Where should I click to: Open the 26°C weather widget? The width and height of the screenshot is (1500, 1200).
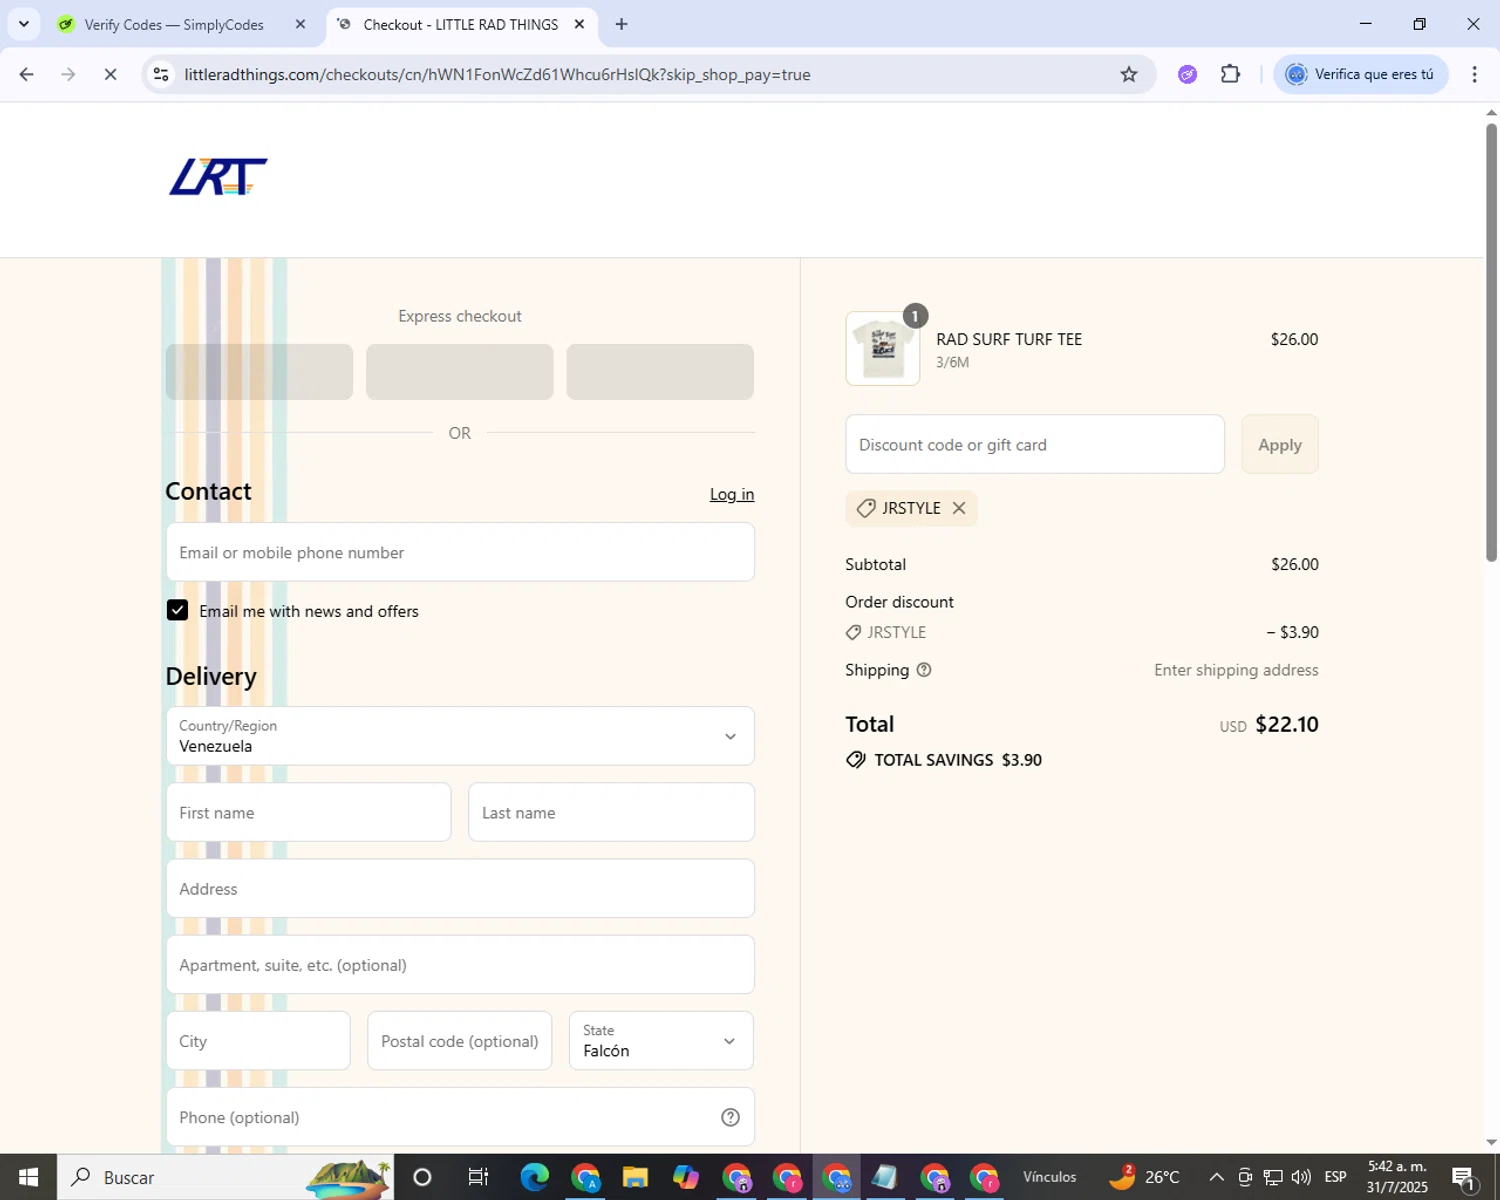point(1145,1177)
